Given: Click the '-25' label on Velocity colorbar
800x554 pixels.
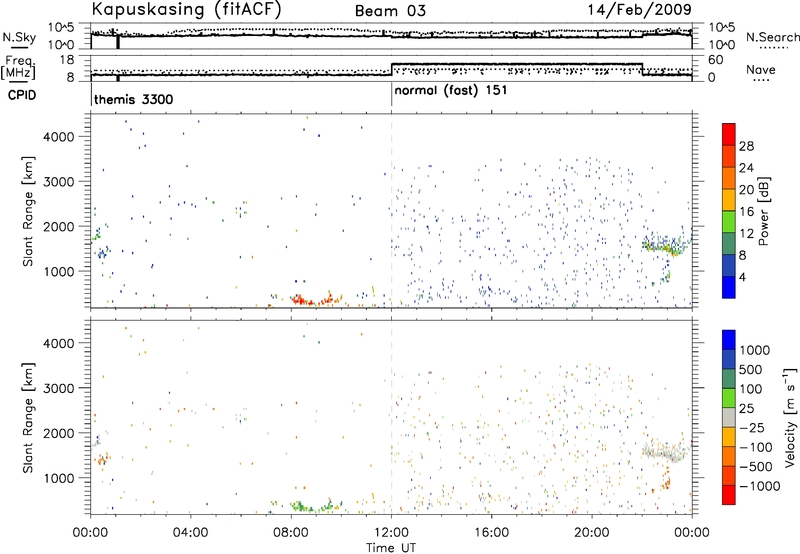Looking at the screenshot, I should 750,427.
